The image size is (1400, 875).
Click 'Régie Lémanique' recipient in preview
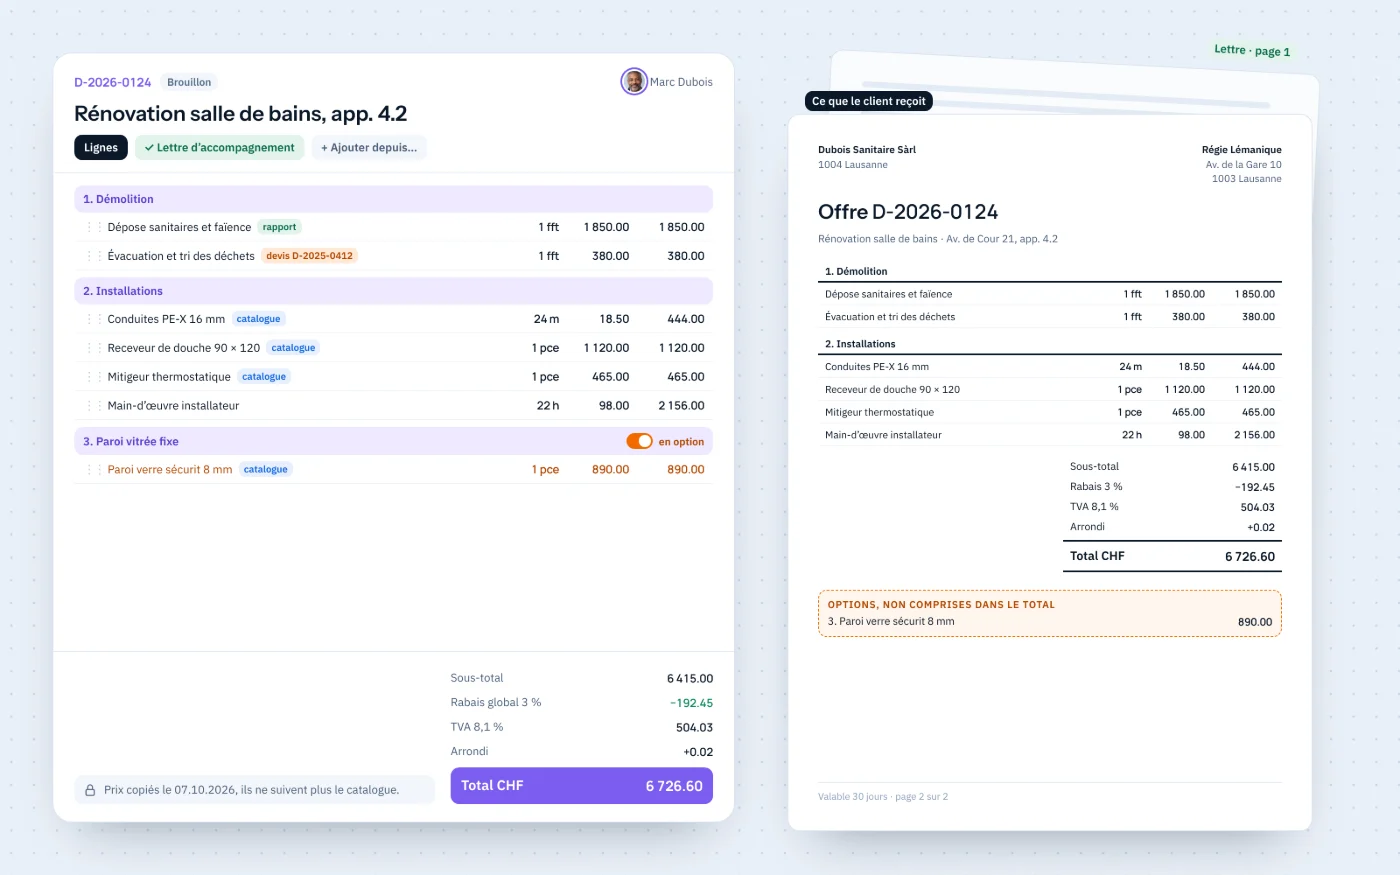(x=1242, y=150)
